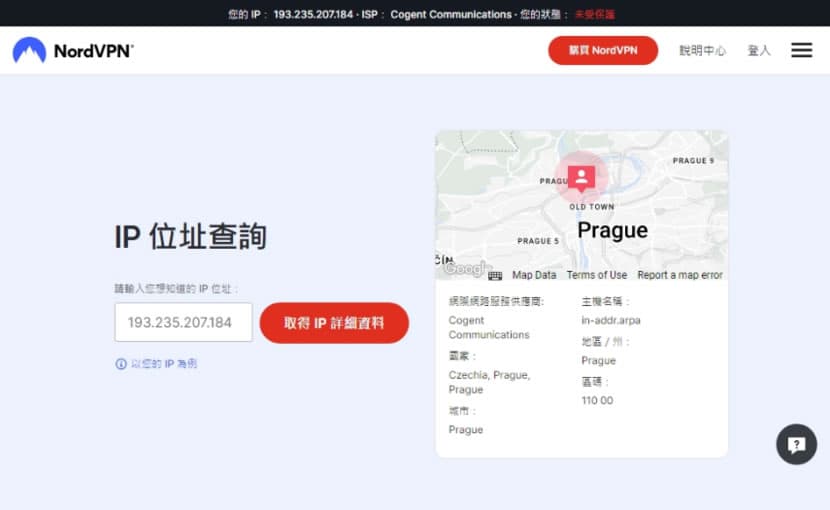Image resolution: width=830 pixels, height=510 pixels.
Task: Open the help chat bubble icon
Action: tap(796, 444)
